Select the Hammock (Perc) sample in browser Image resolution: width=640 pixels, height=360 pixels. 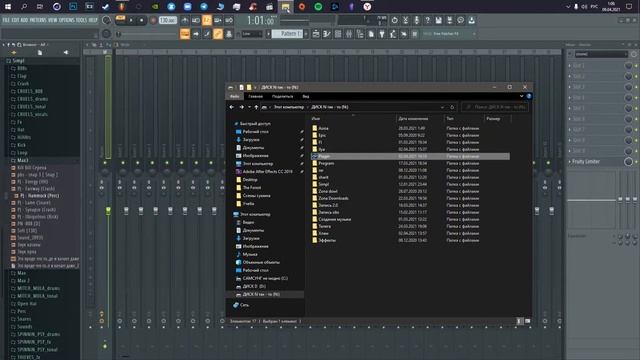40,196
